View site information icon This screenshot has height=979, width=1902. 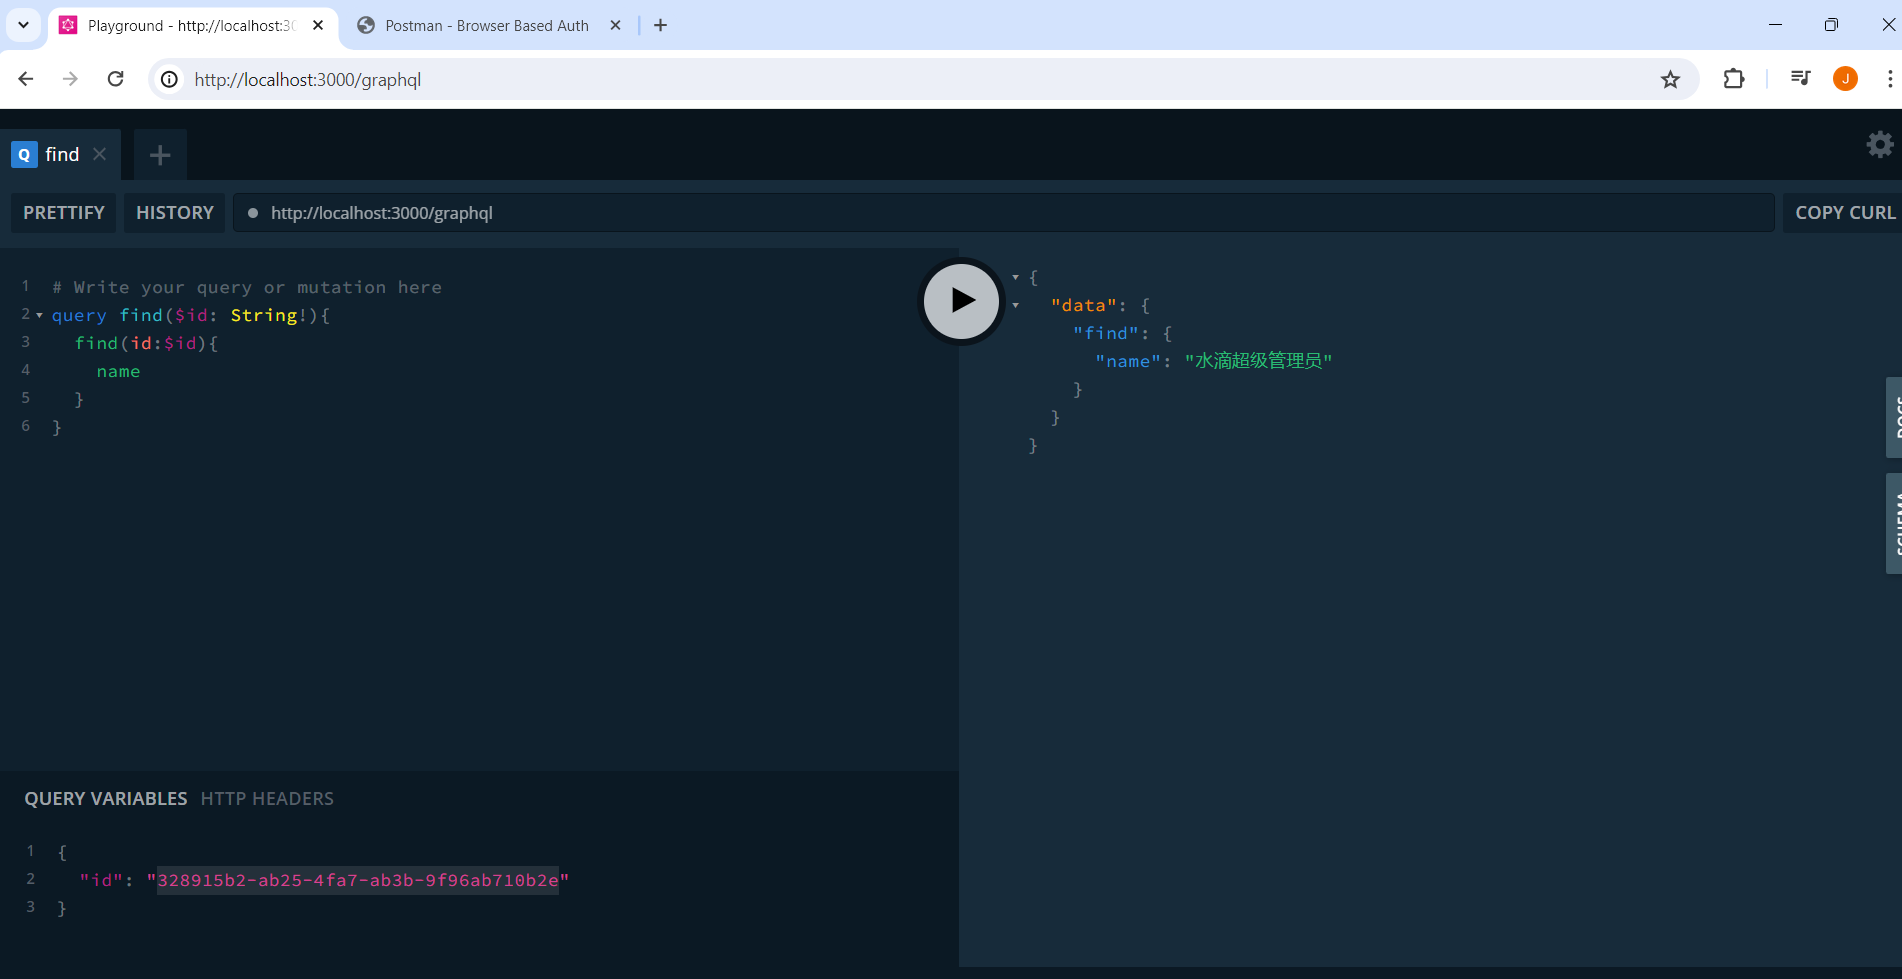(170, 79)
